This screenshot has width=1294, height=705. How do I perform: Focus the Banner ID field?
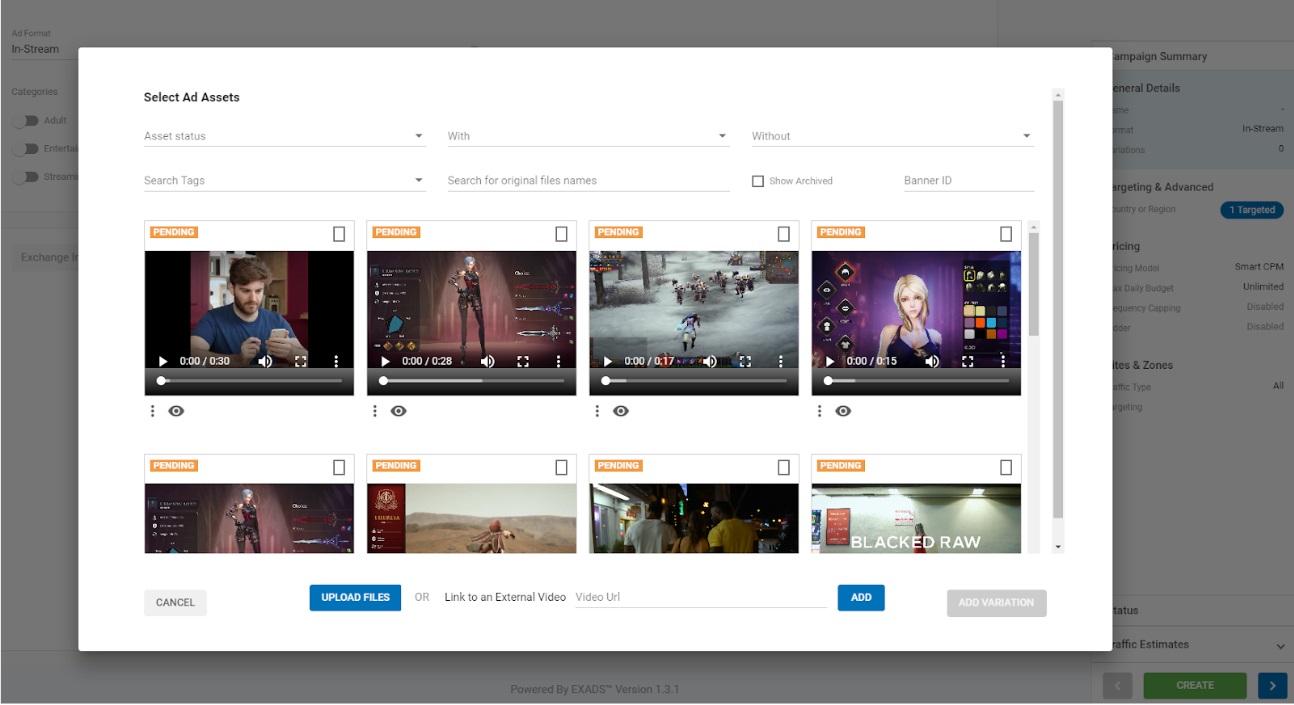coord(969,181)
